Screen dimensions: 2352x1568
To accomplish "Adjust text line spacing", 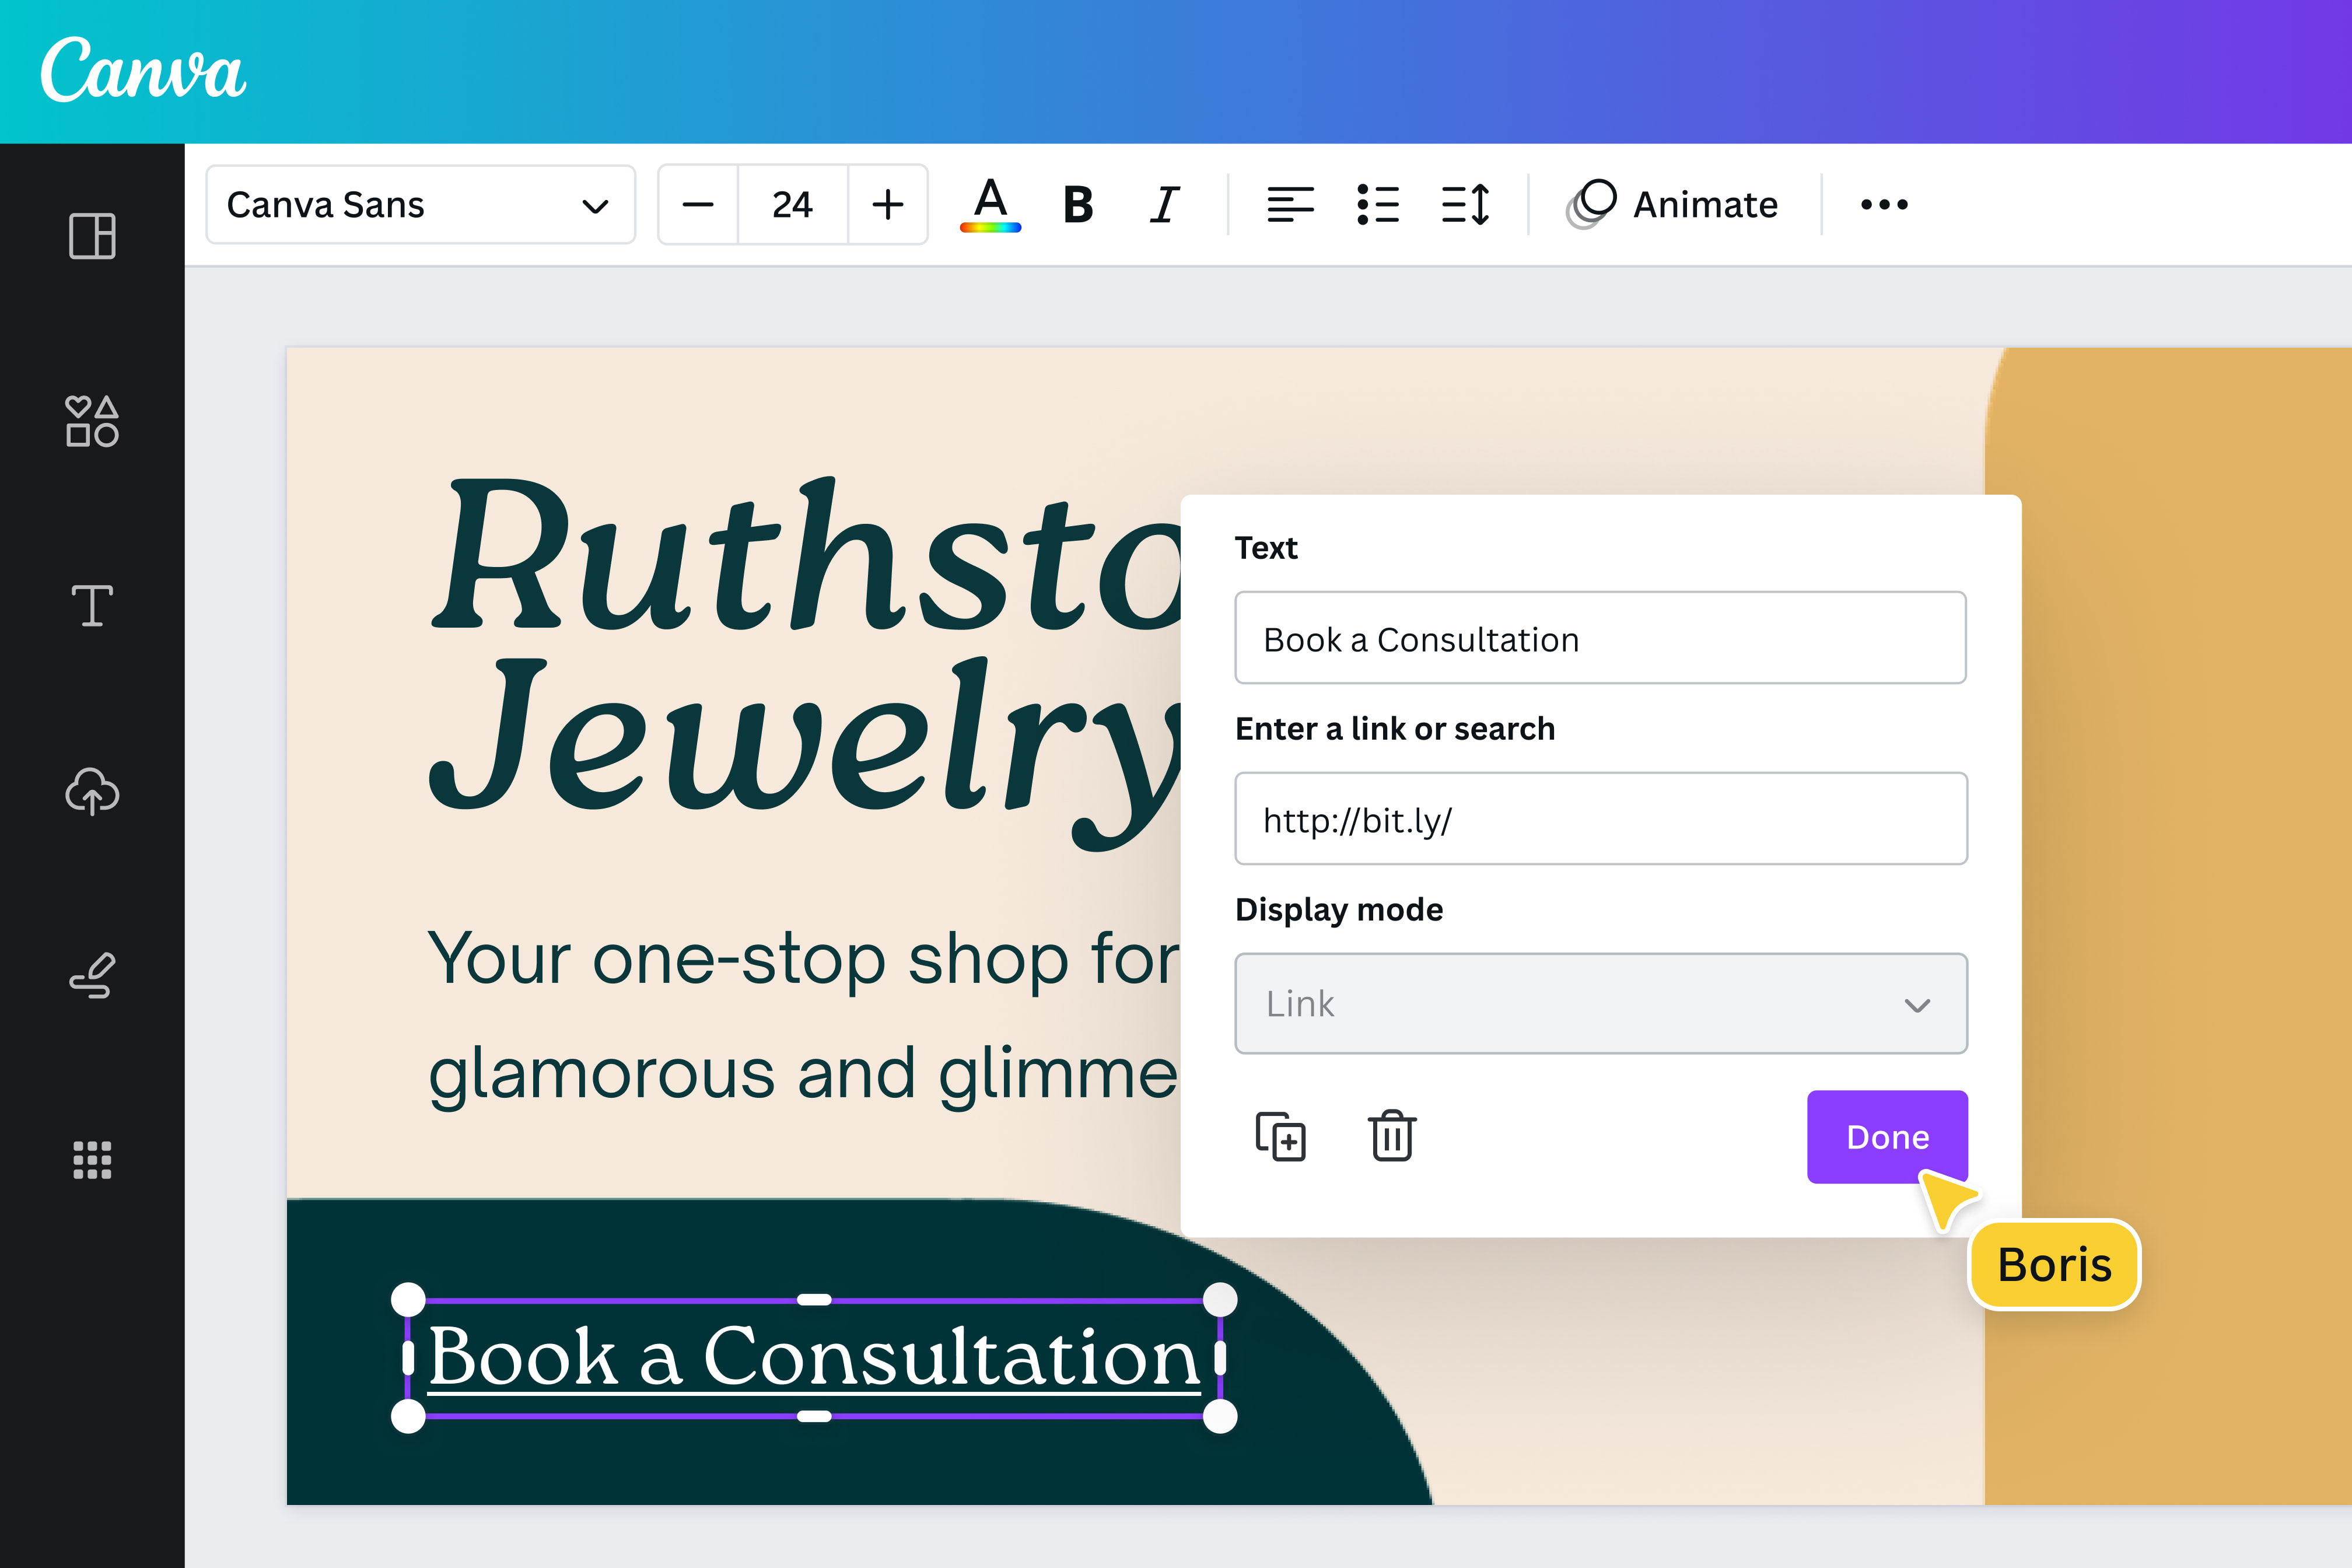I will click(1465, 204).
